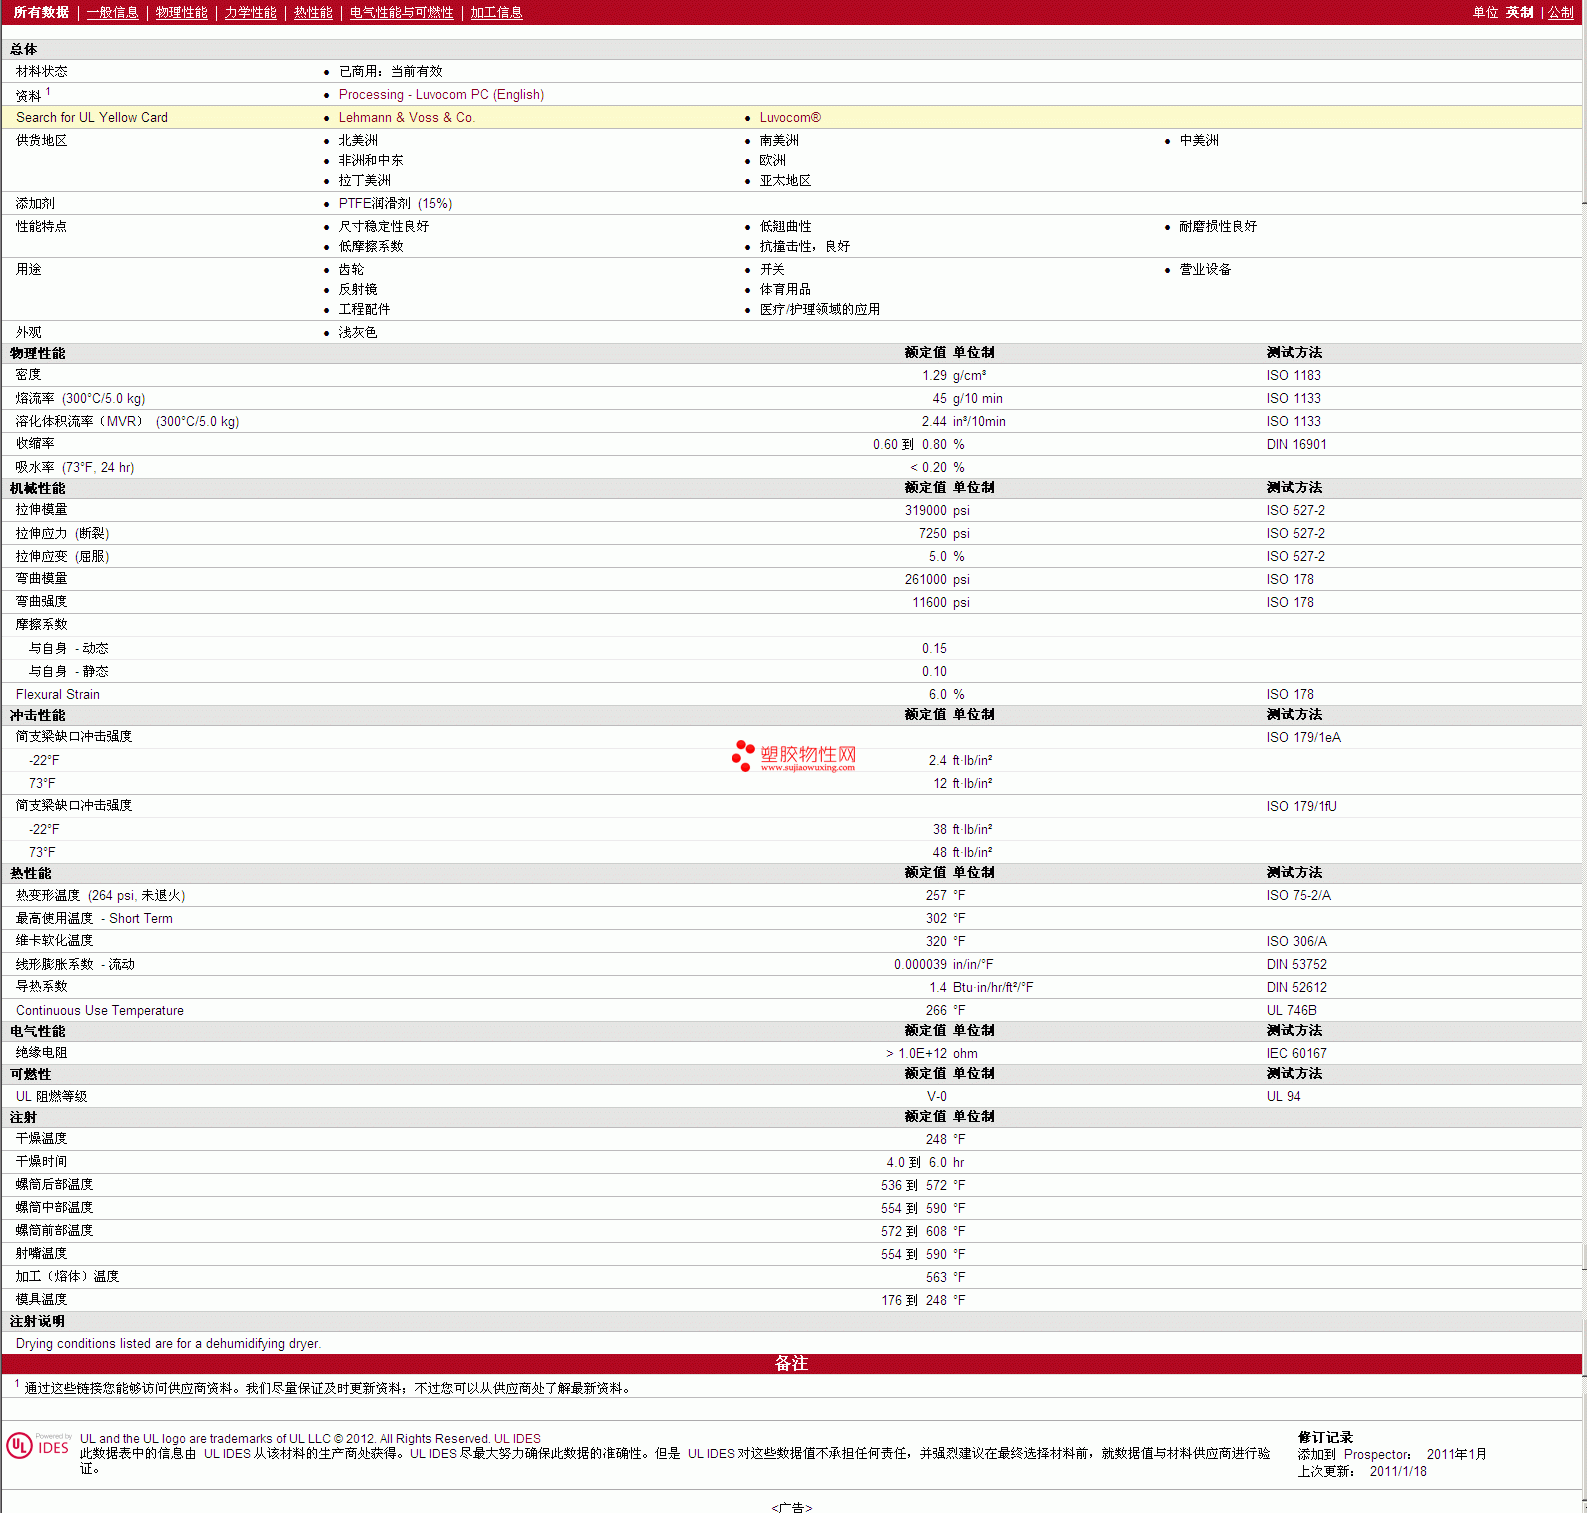This screenshot has height=1513, width=1587.
Task: Open the 所有数据 tab
Action: point(41,12)
